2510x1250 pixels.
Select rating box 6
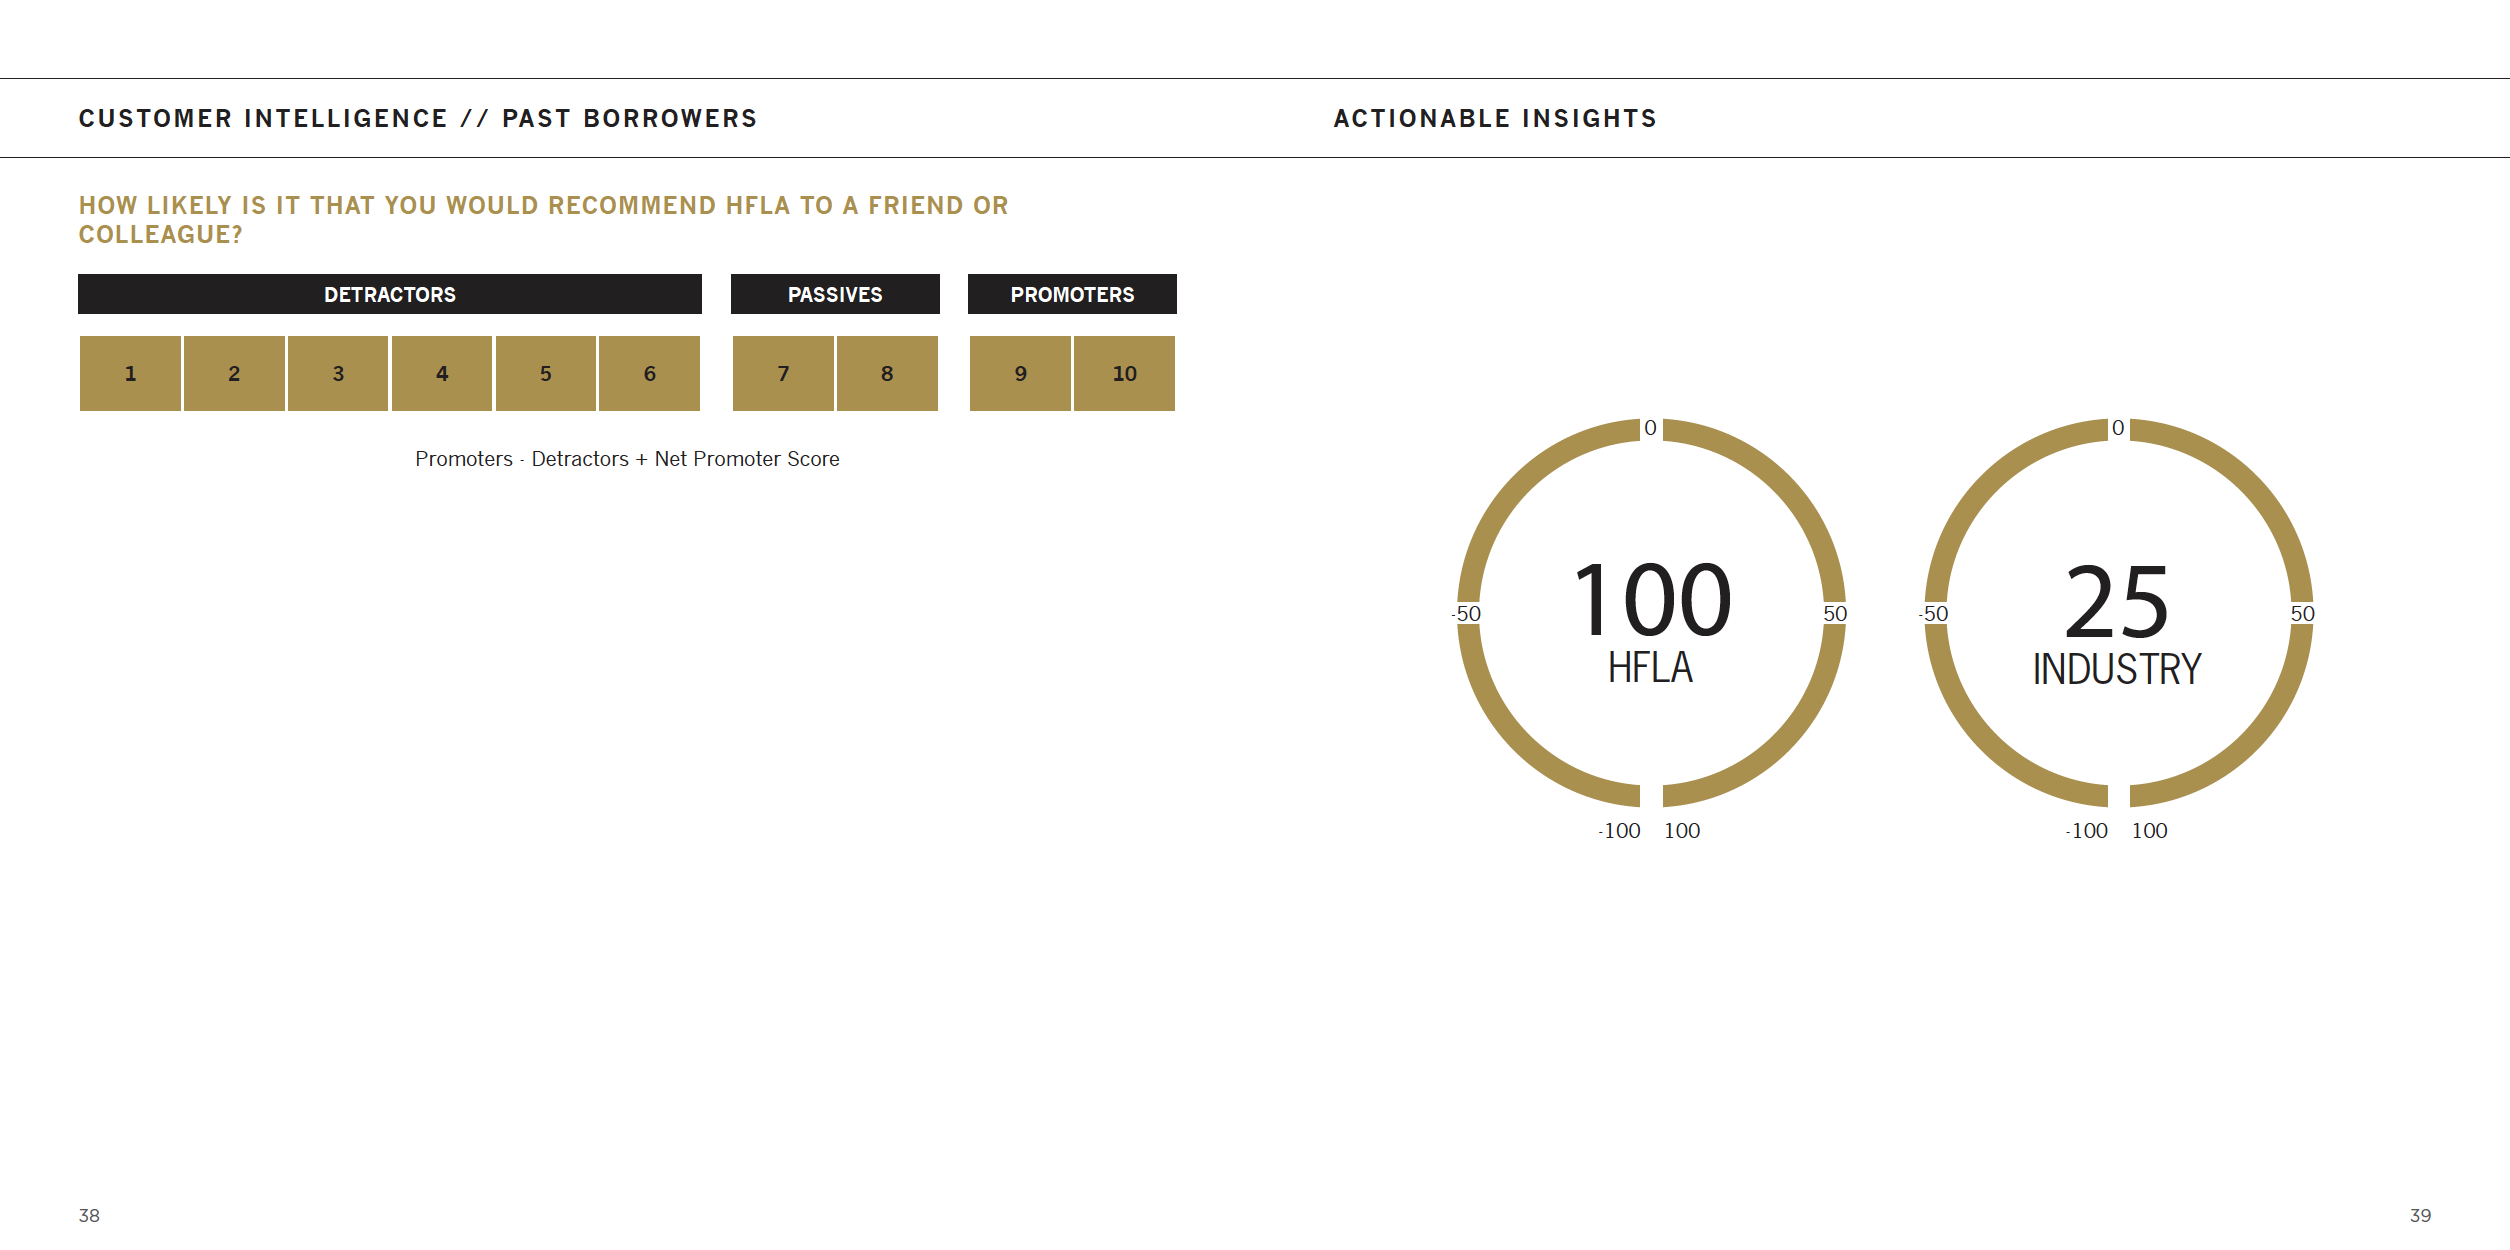(x=649, y=373)
